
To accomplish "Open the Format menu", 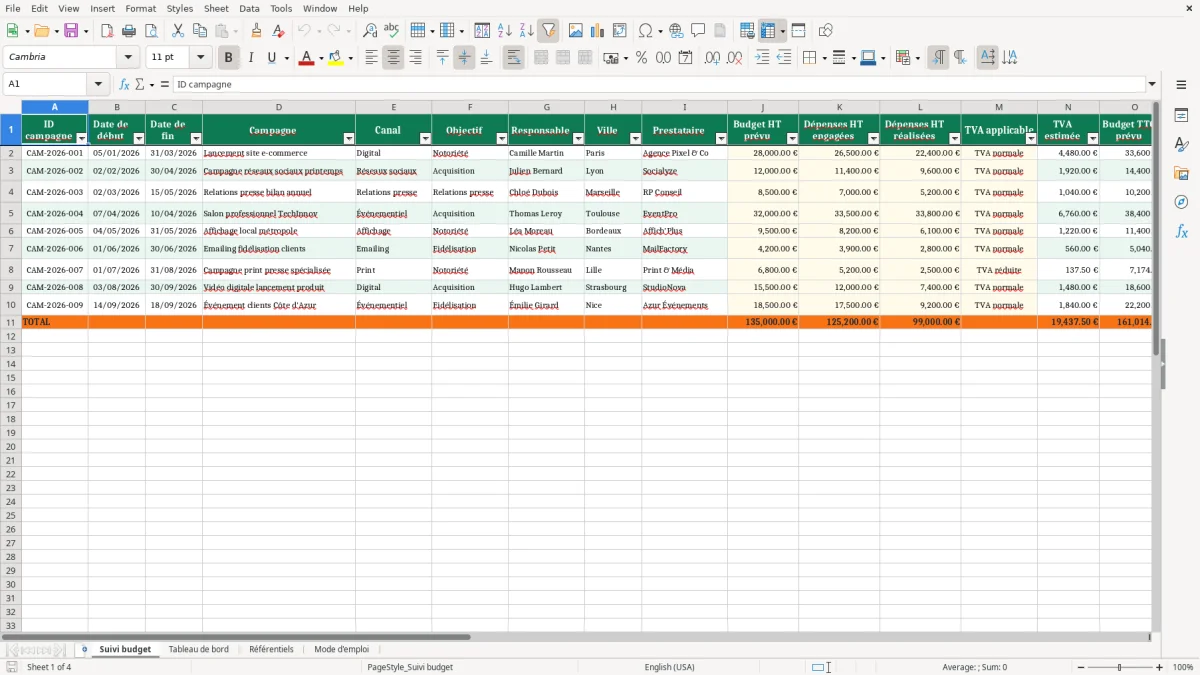I will point(141,8).
